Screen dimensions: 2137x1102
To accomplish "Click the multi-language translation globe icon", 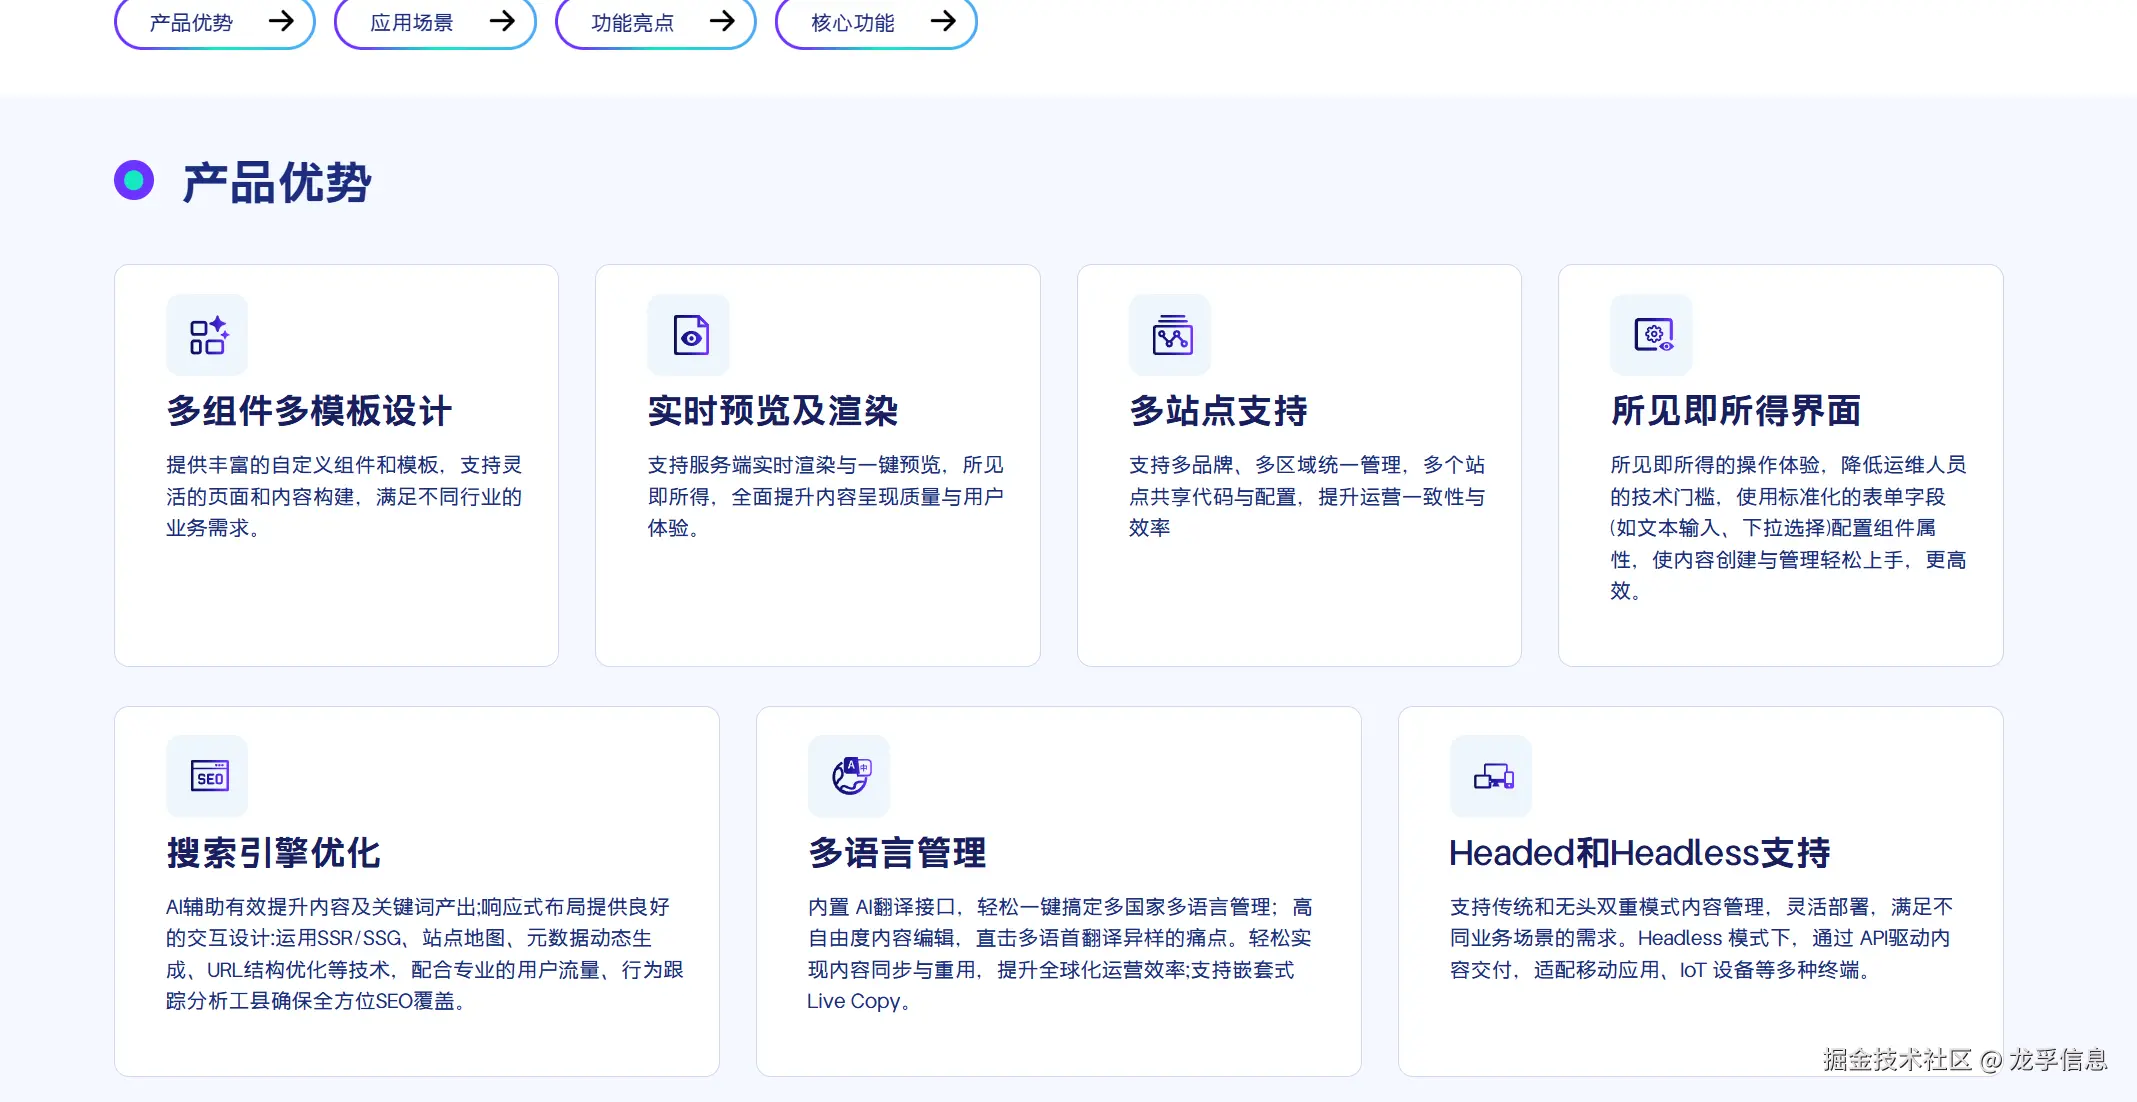I will (850, 777).
